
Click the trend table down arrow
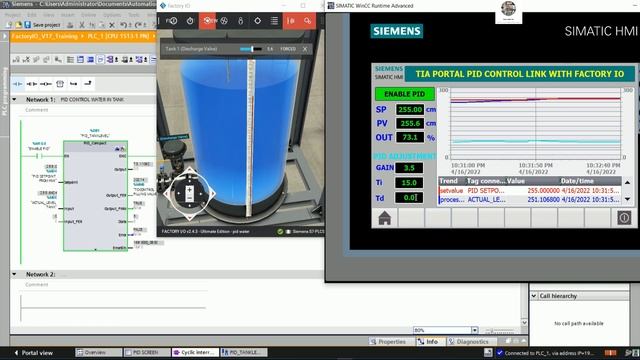pos(627,199)
